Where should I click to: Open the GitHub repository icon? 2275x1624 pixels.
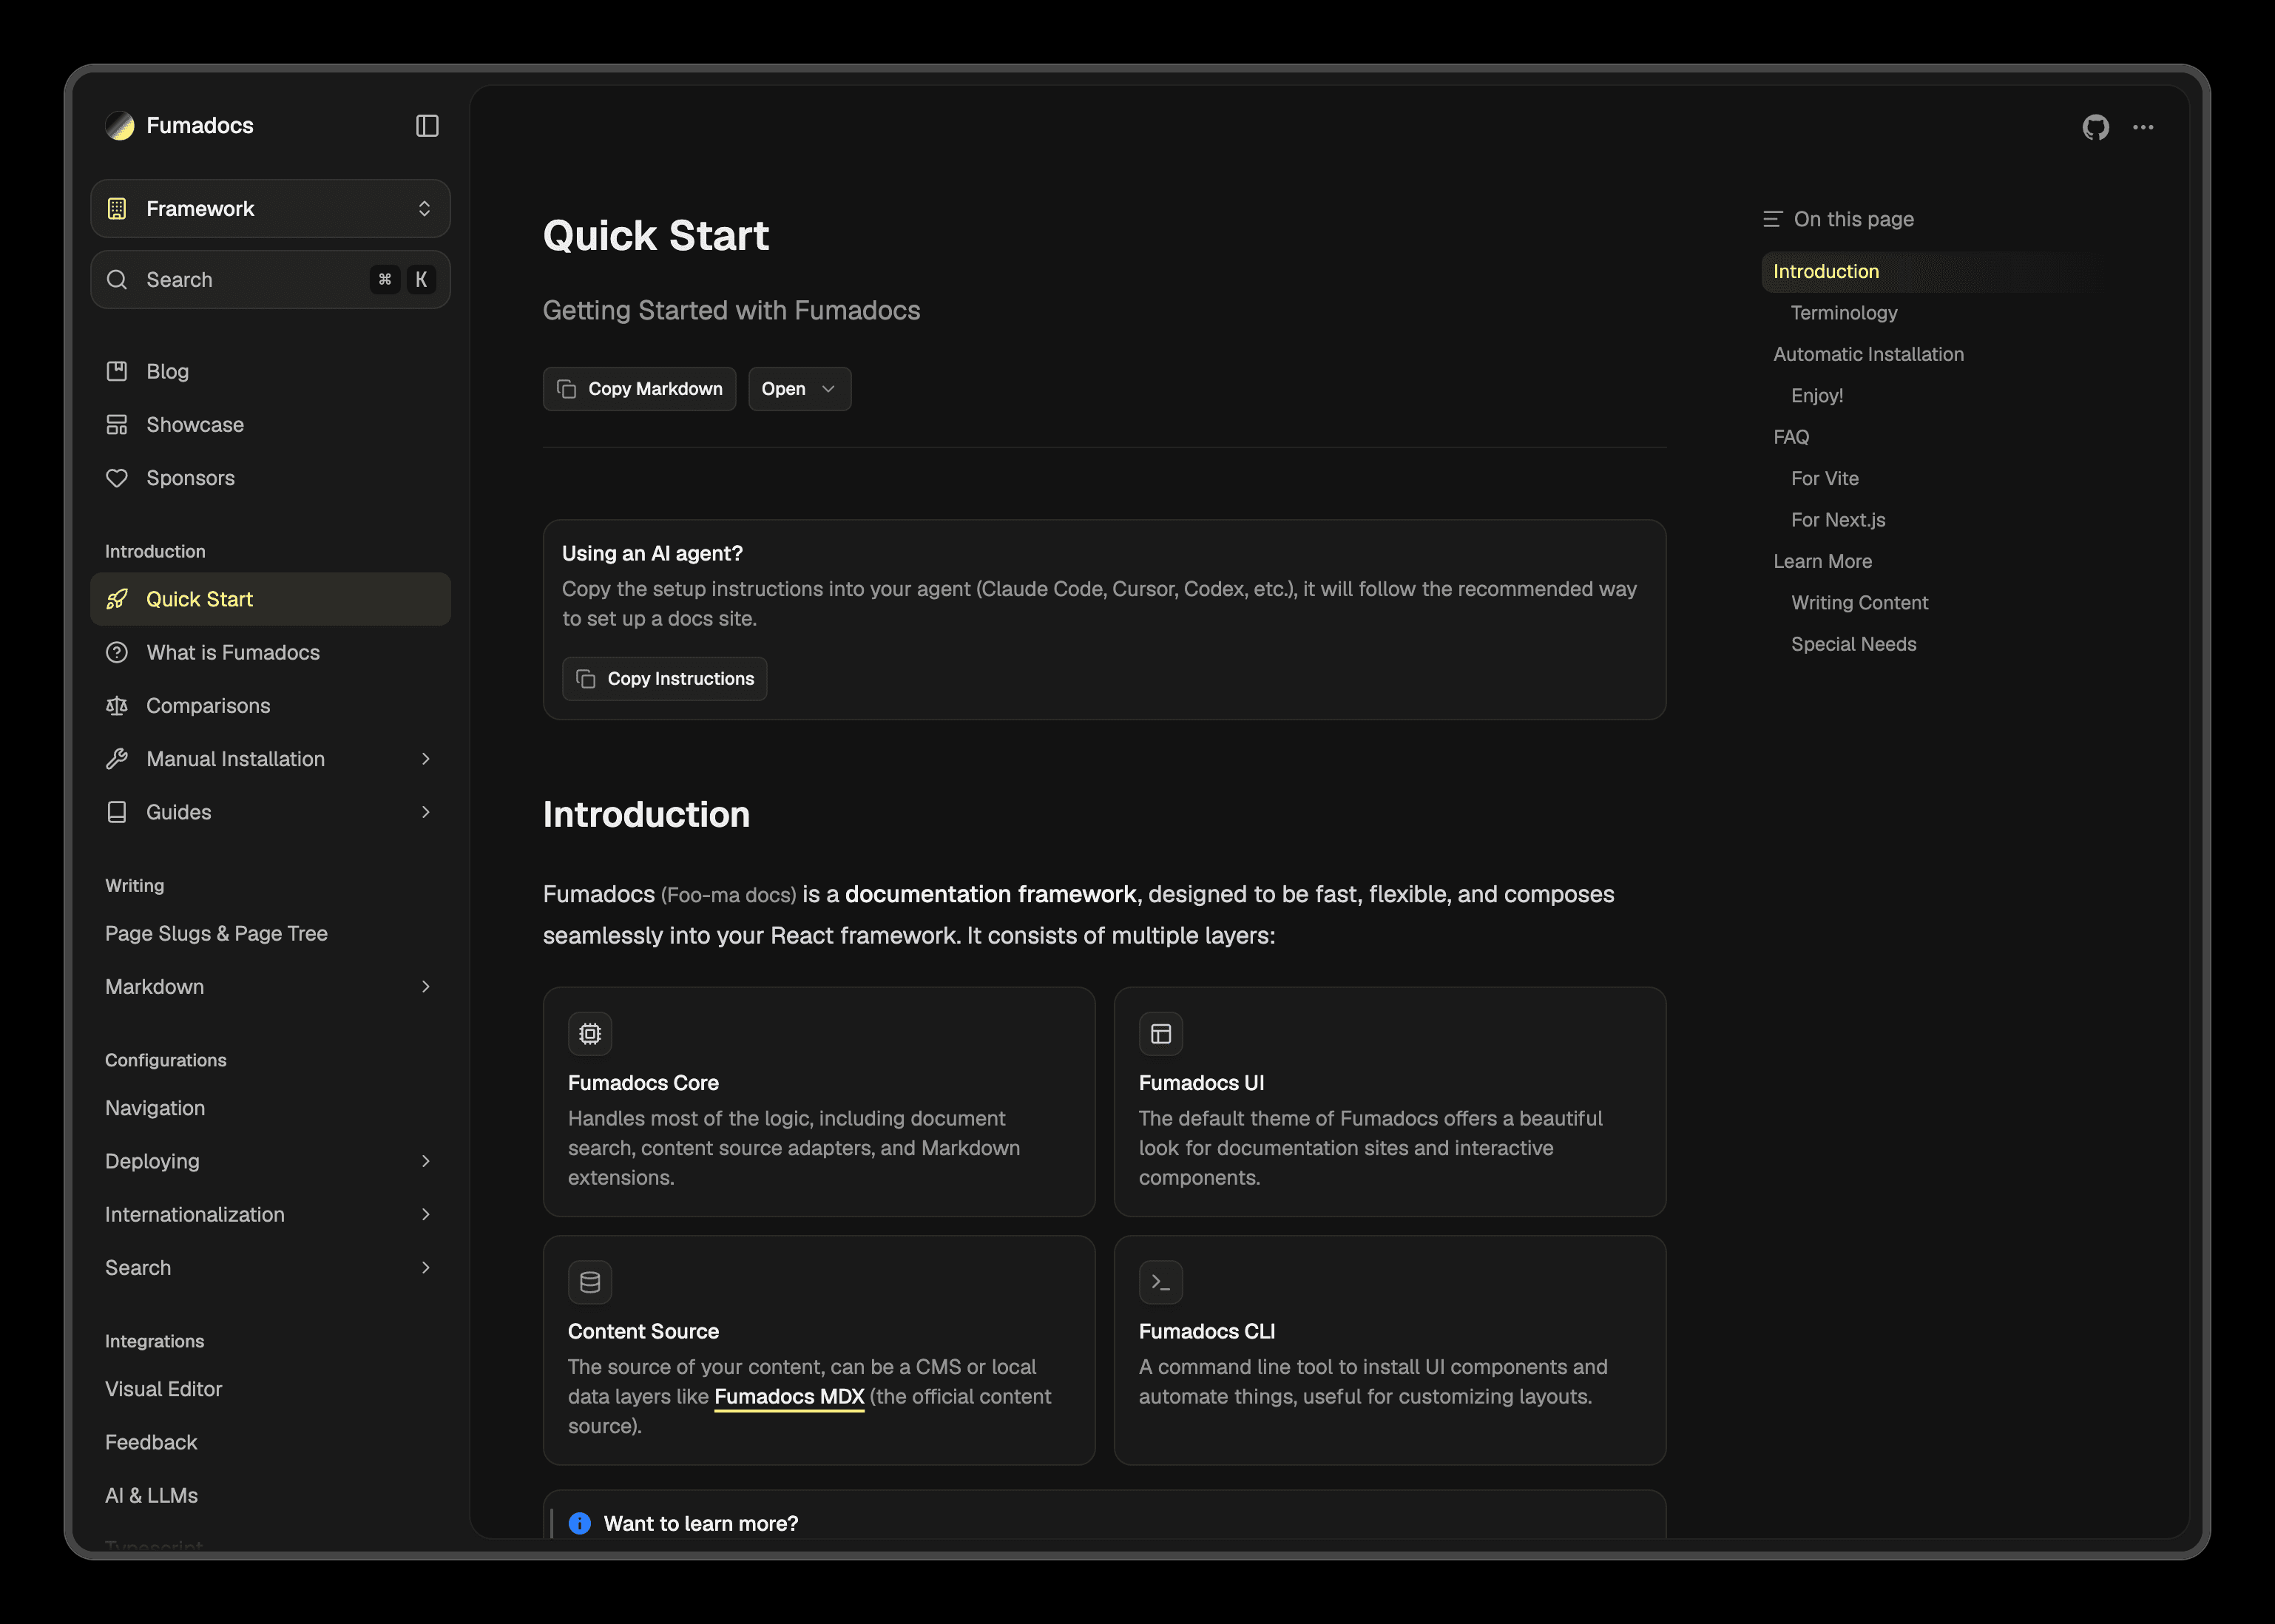tap(2095, 127)
